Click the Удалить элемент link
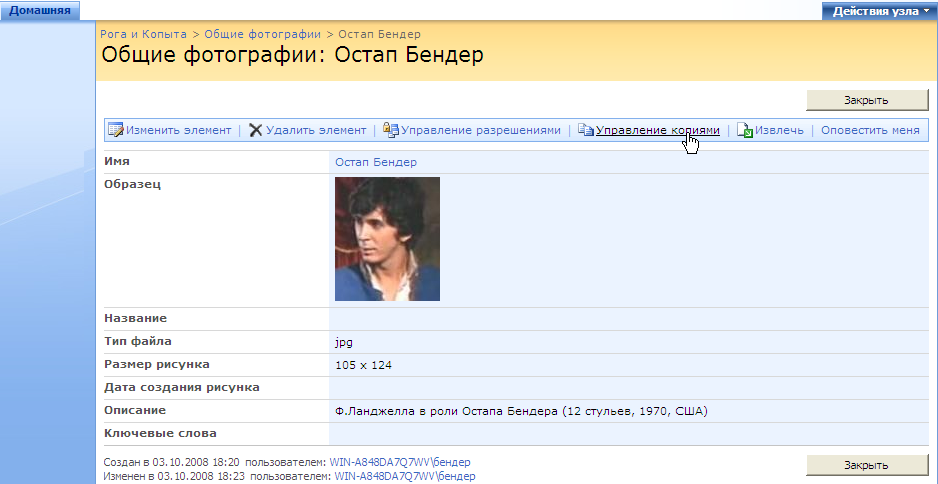938x484 pixels. 316,130
